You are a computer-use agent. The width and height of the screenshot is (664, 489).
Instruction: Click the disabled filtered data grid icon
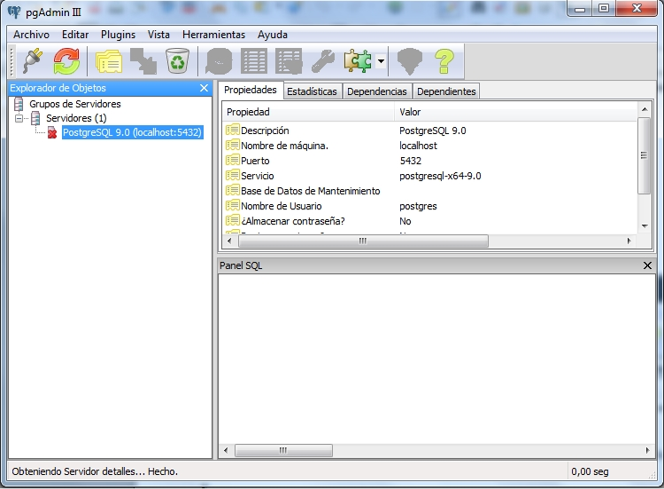(x=288, y=62)
